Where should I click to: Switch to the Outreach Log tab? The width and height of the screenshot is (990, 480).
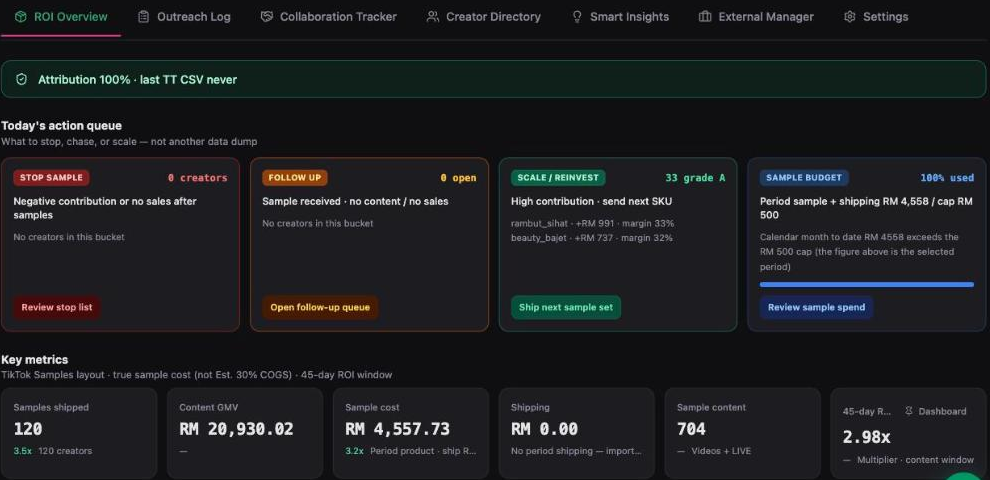pos(184,17)
